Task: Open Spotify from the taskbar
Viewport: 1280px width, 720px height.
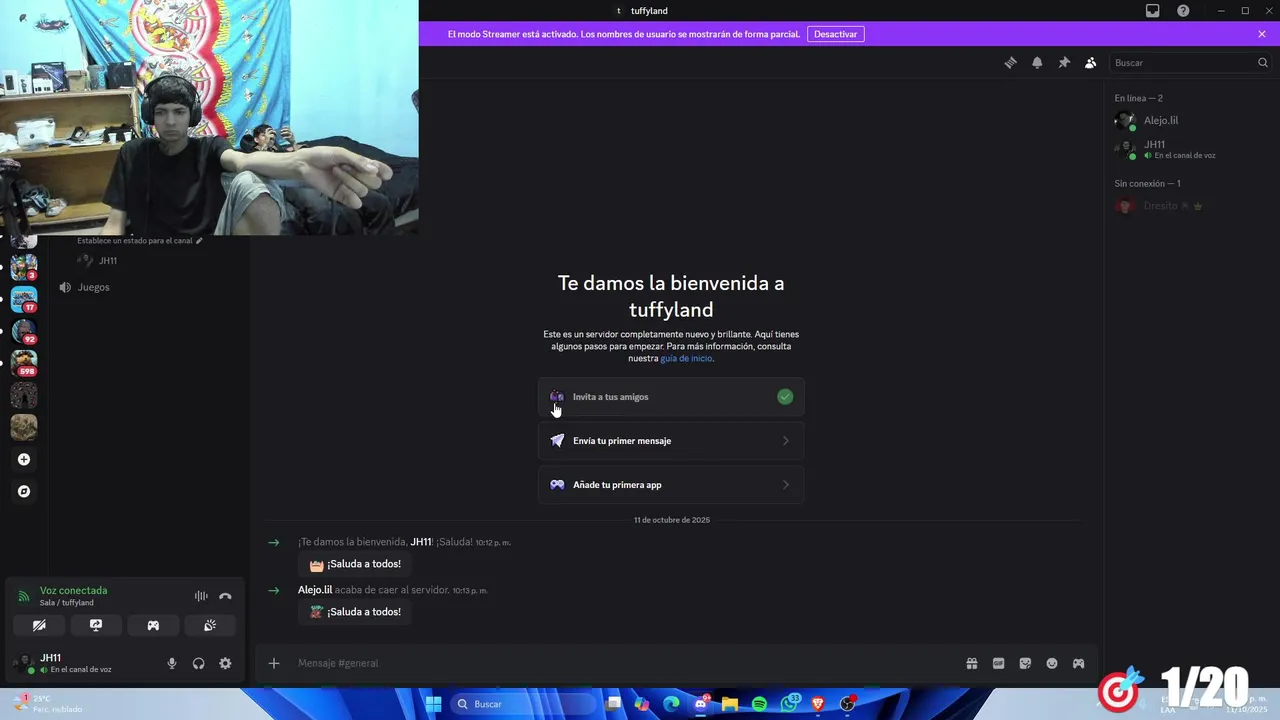Action: 759,704
